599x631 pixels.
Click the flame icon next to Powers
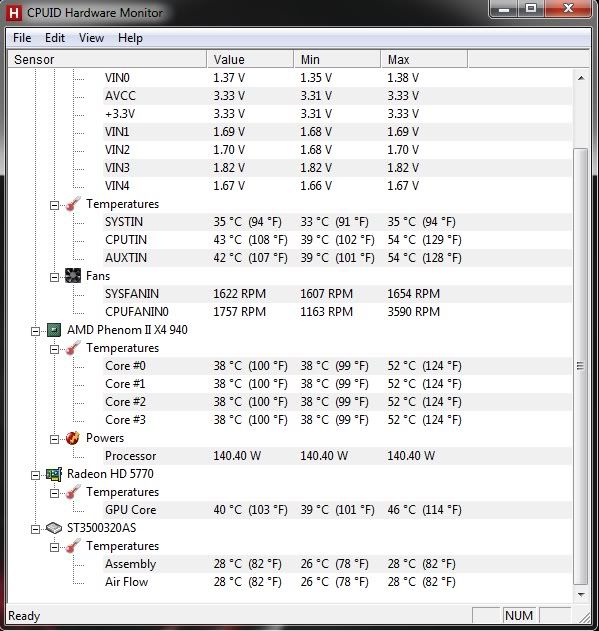coord(73,438)
